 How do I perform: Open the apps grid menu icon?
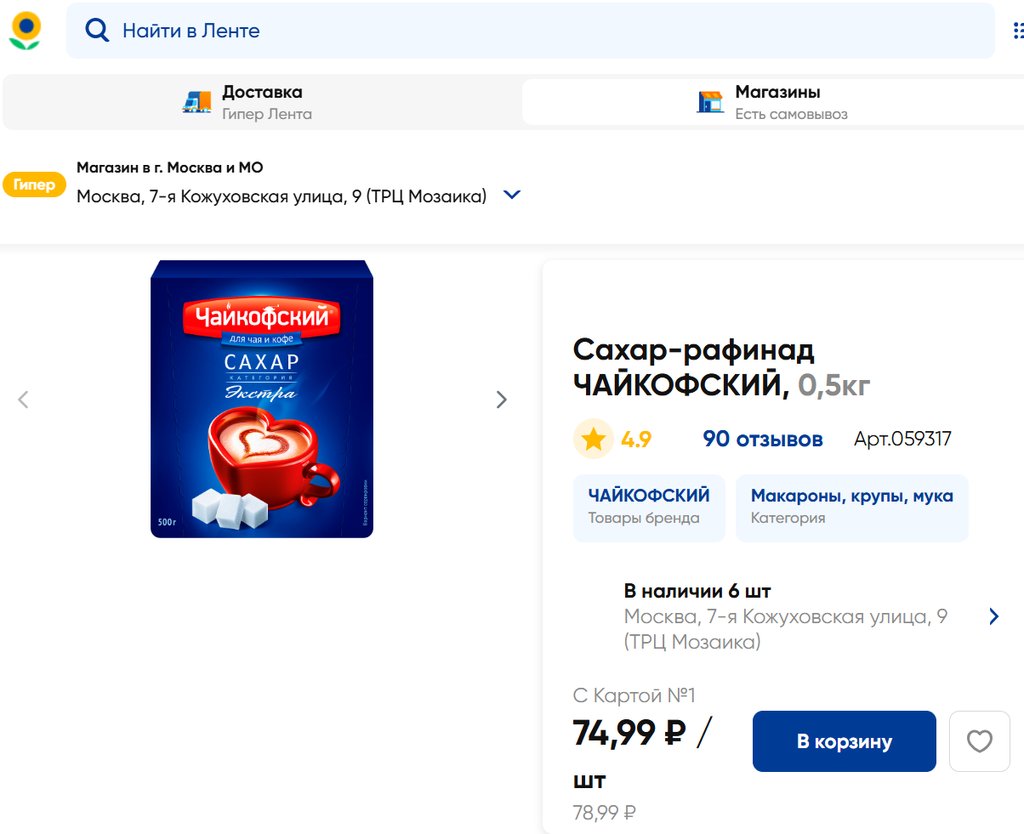tap(1018, 31)
